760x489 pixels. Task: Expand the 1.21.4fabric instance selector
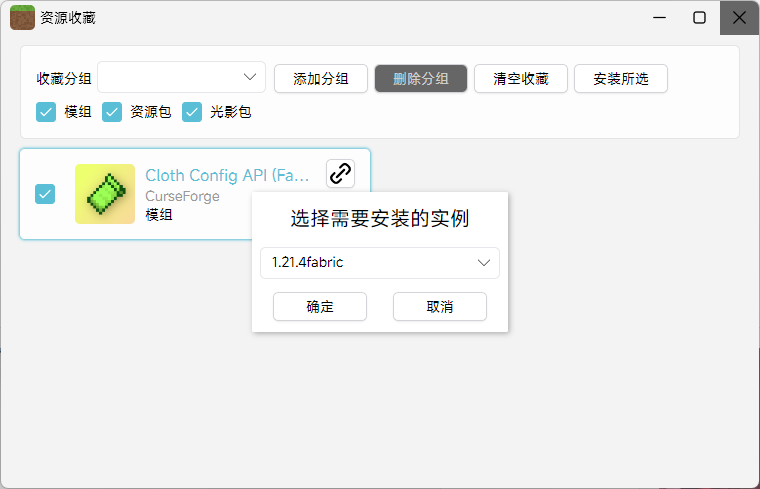[379, 263]
